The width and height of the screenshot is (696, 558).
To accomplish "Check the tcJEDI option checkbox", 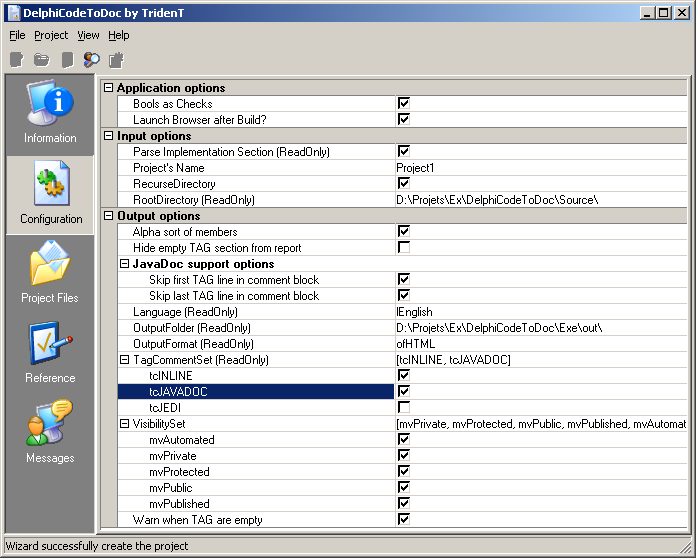I will (404, 408).
